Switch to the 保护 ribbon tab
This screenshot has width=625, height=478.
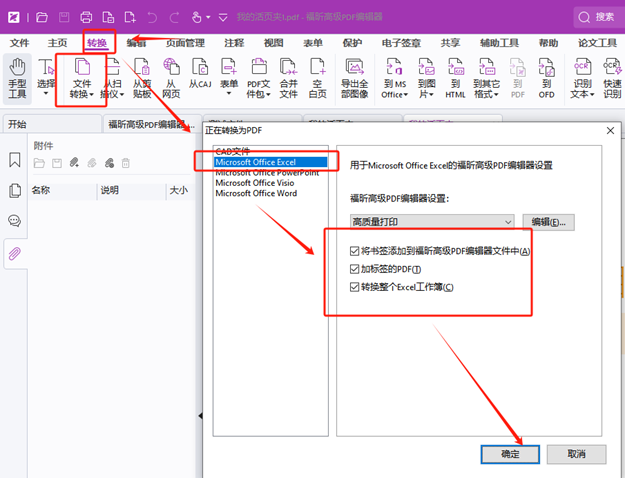352,43
